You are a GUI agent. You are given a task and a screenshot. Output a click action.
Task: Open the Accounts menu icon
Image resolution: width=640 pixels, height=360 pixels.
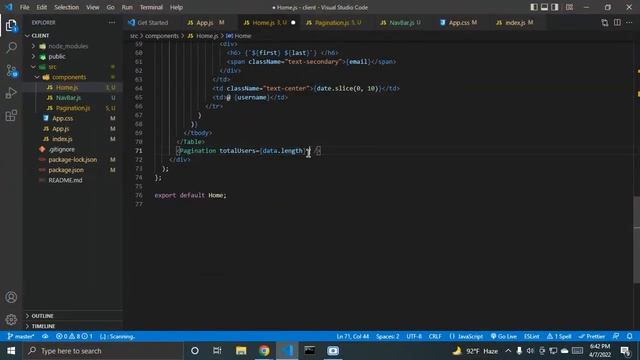[x=11, y=297]
